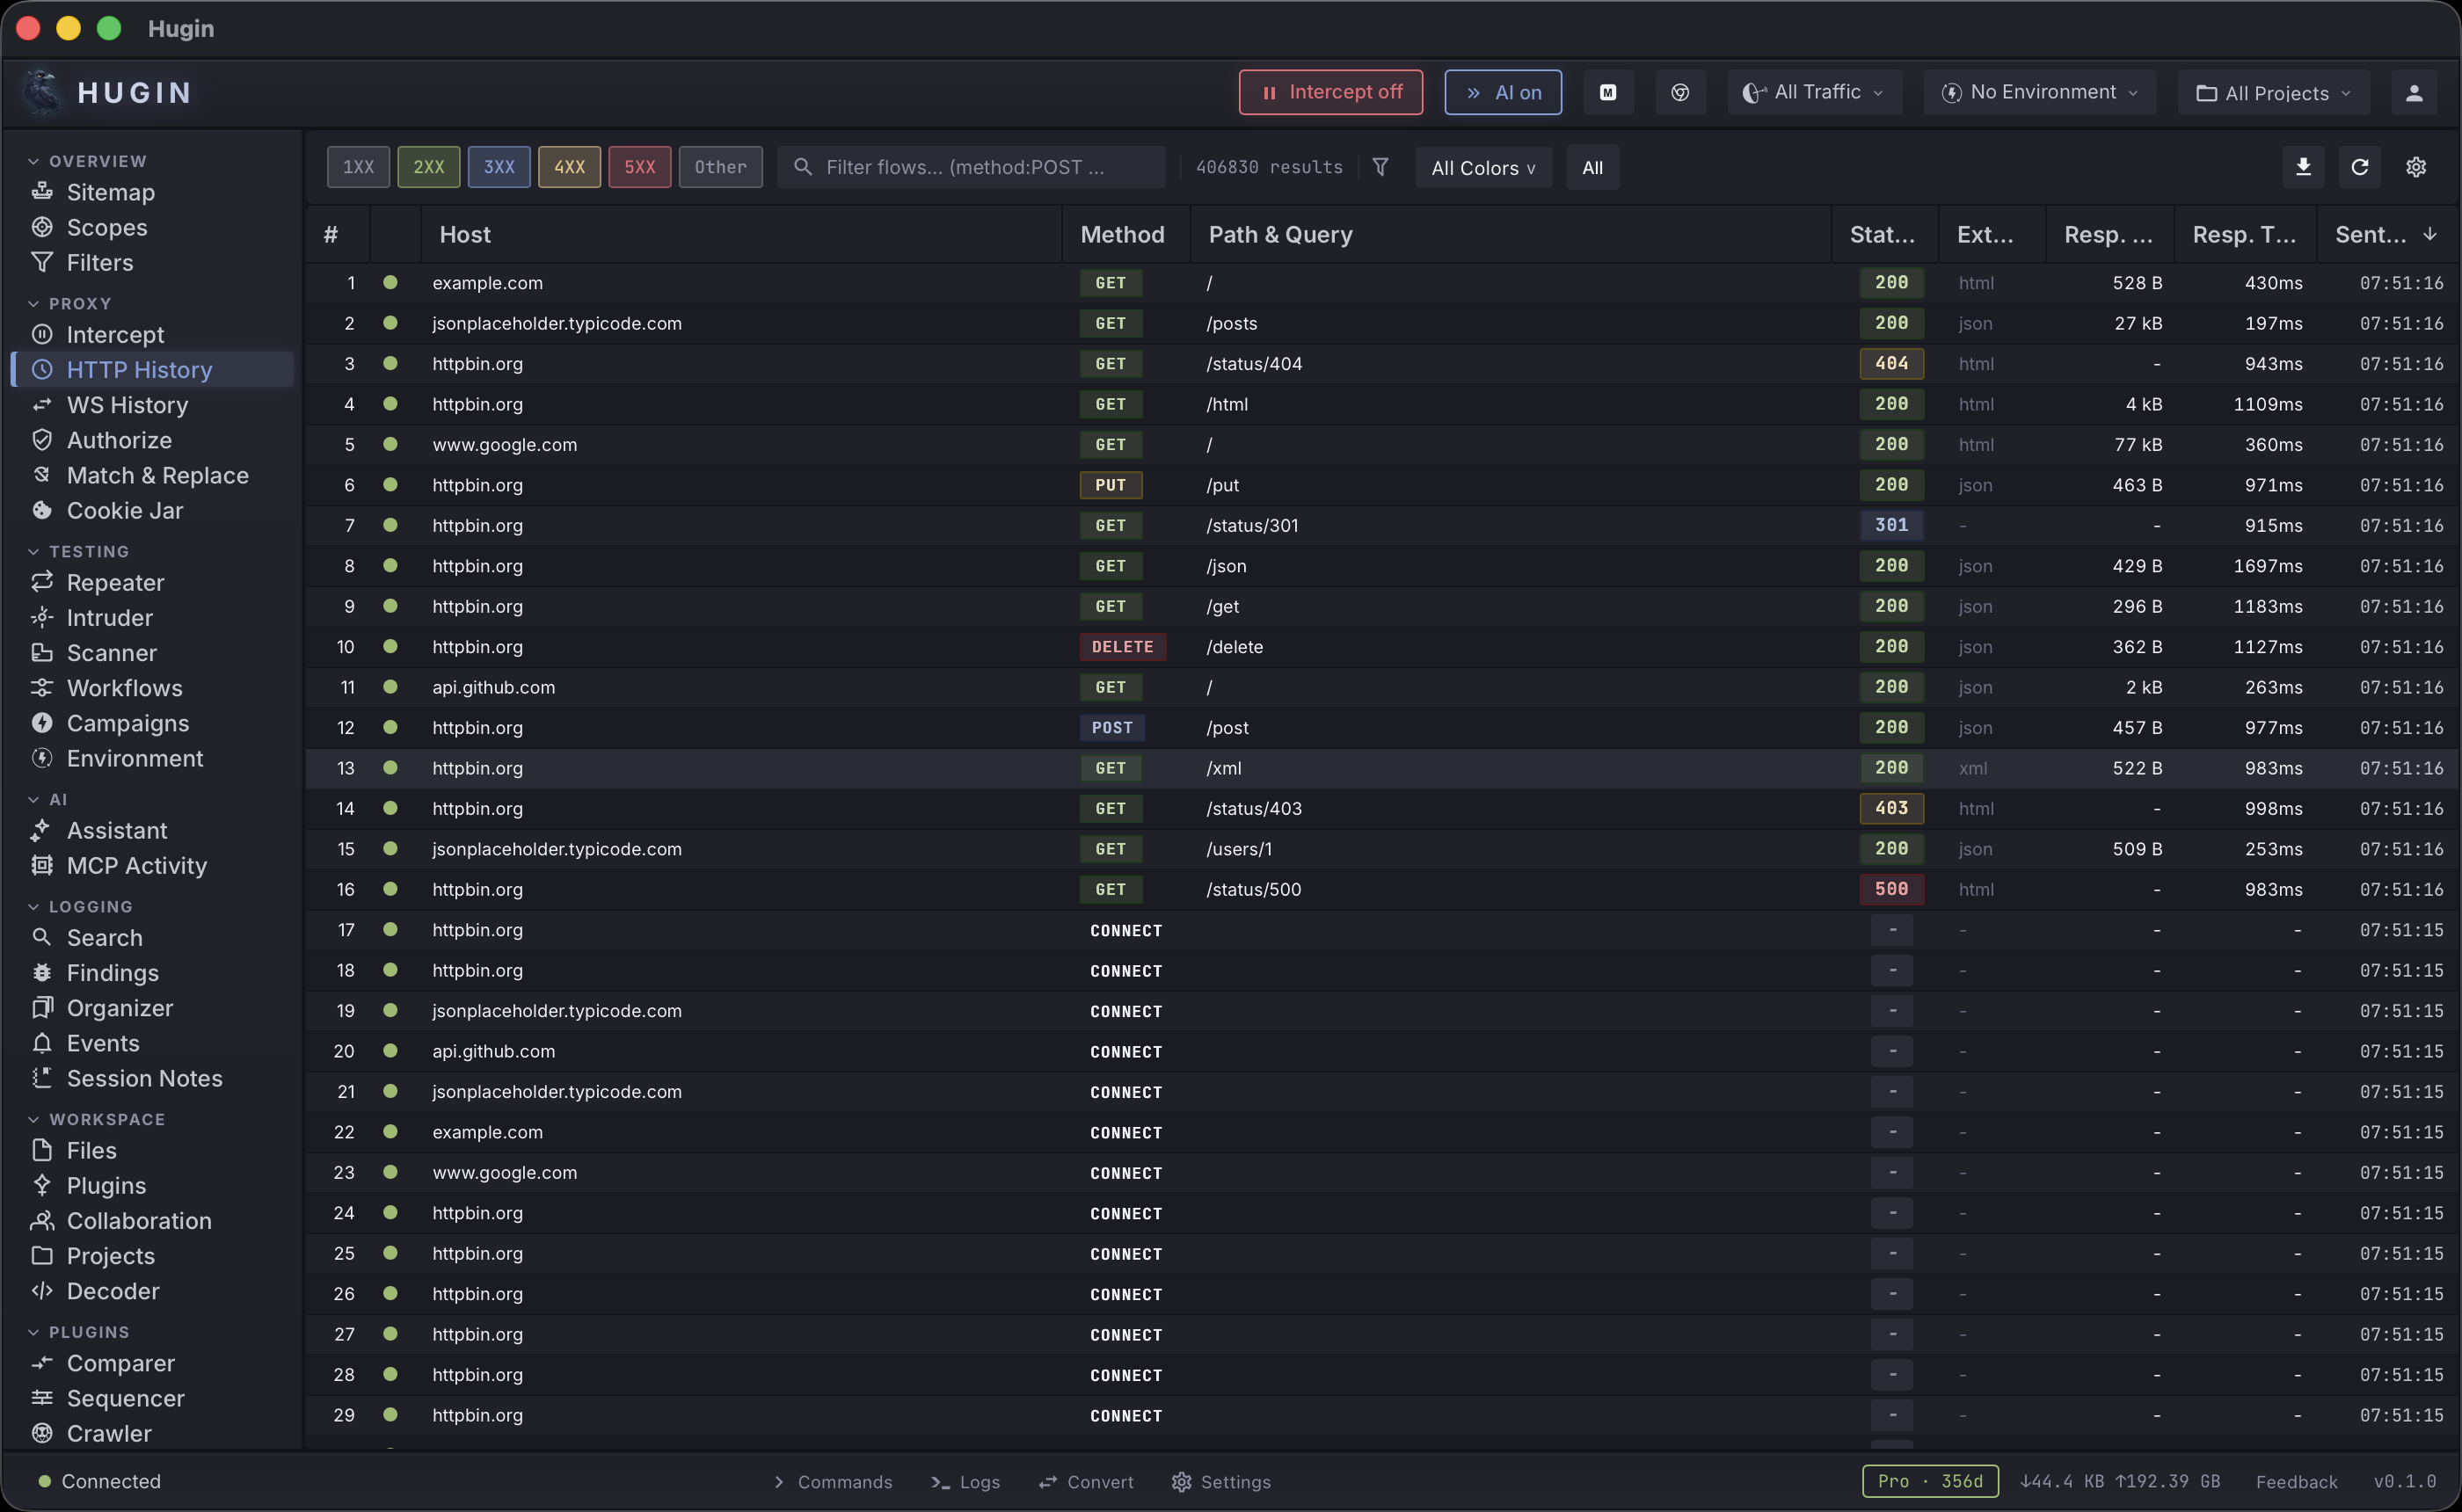Screen dimensions: 2462x1512
Task: Open Commands from the status bar
Action: click(x=843, y=1481)
